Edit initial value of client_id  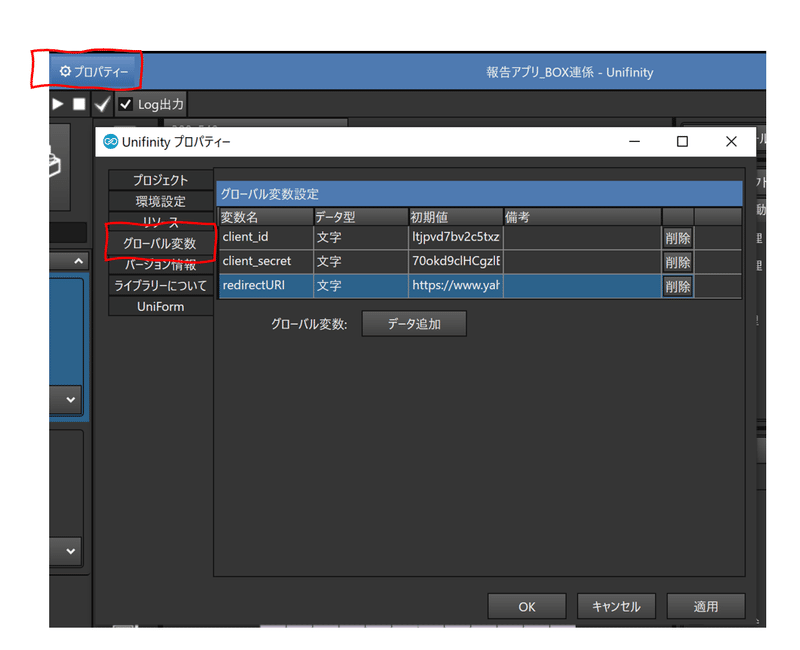tap(456, 237)
